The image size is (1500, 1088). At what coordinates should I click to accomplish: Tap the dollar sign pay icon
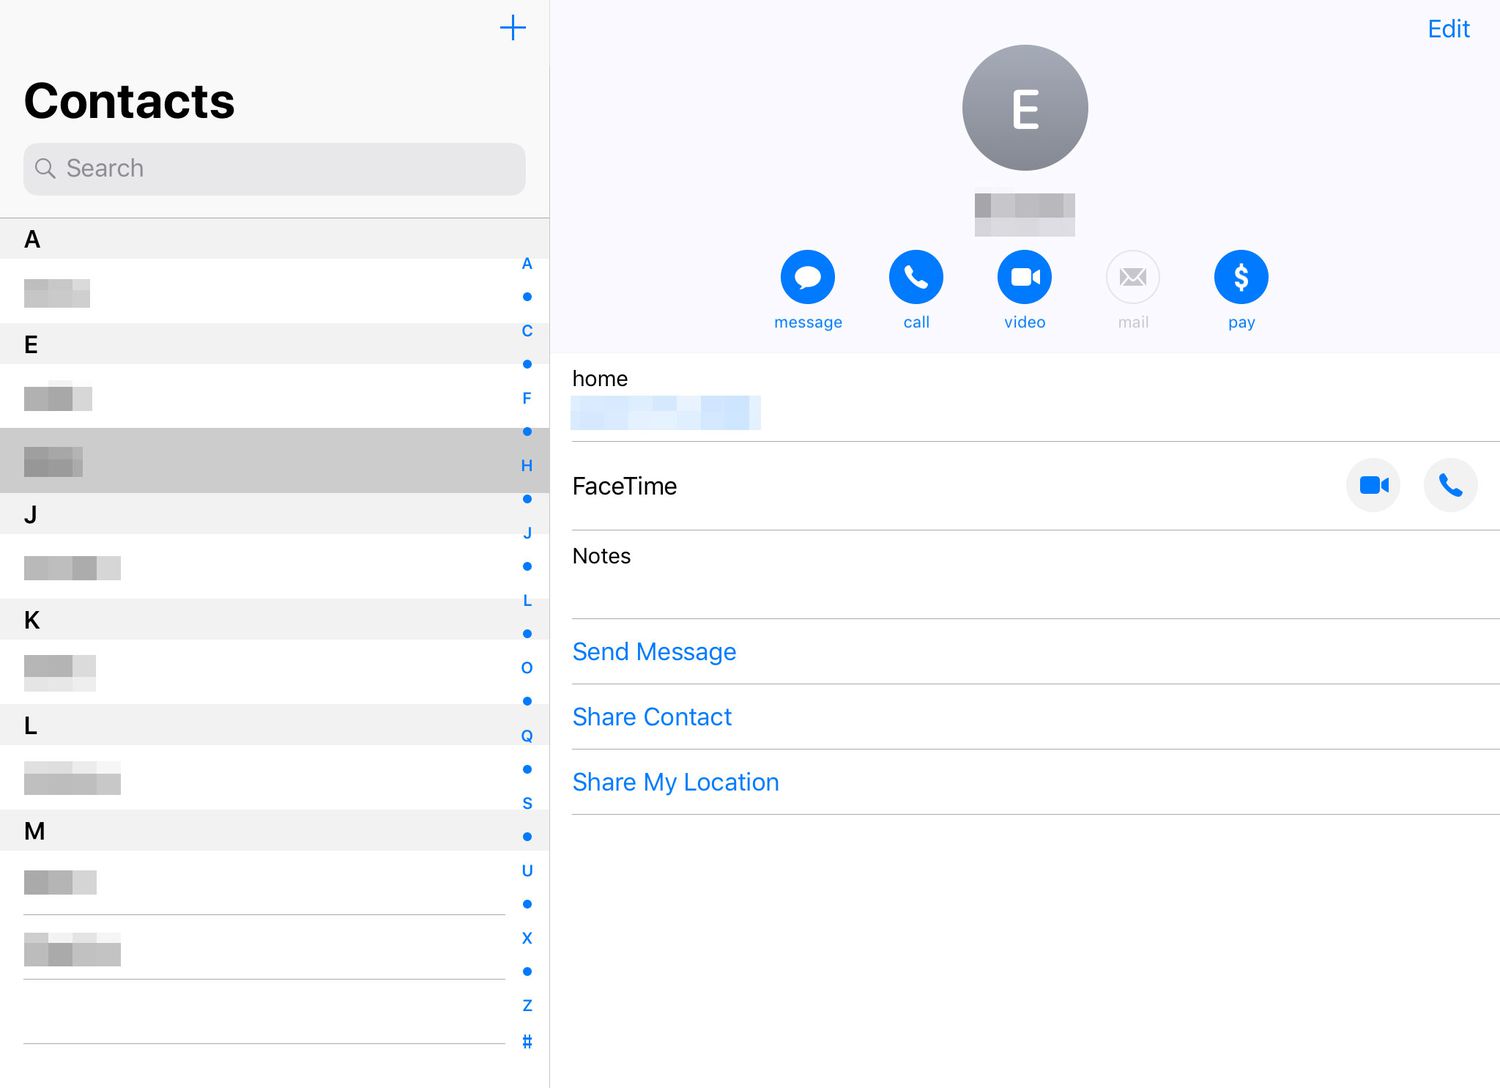[1241, 277]
